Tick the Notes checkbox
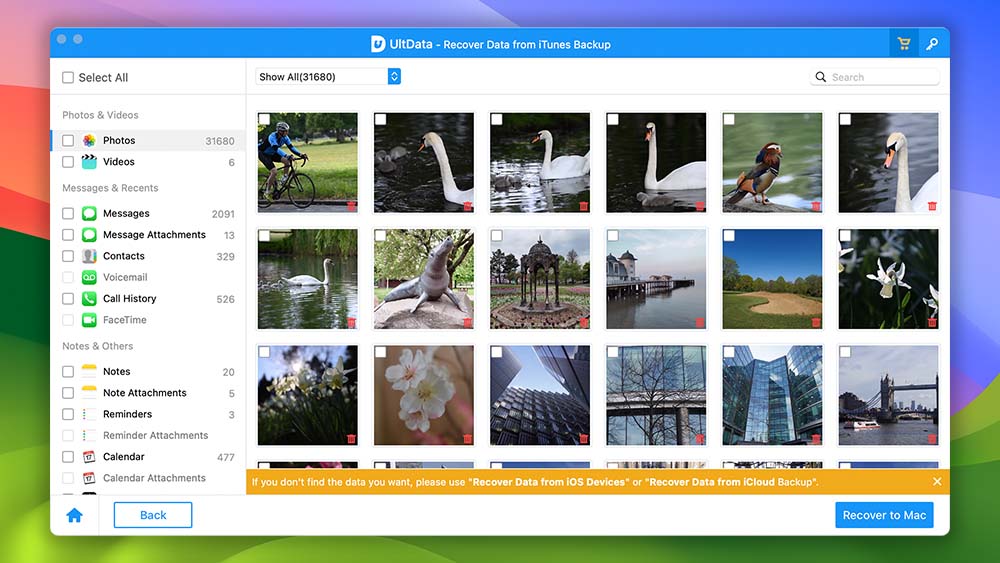The height and width of the screenshot is (563, 1000). (x=68, y=371)
